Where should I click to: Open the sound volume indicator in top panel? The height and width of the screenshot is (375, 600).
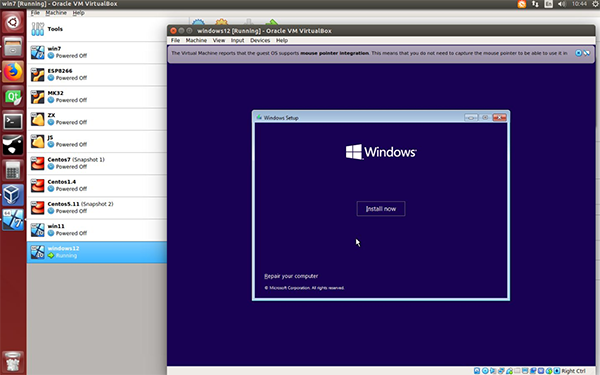pos(561,4)
